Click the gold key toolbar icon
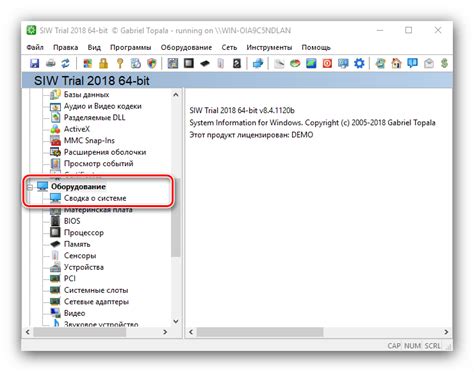 120,63
